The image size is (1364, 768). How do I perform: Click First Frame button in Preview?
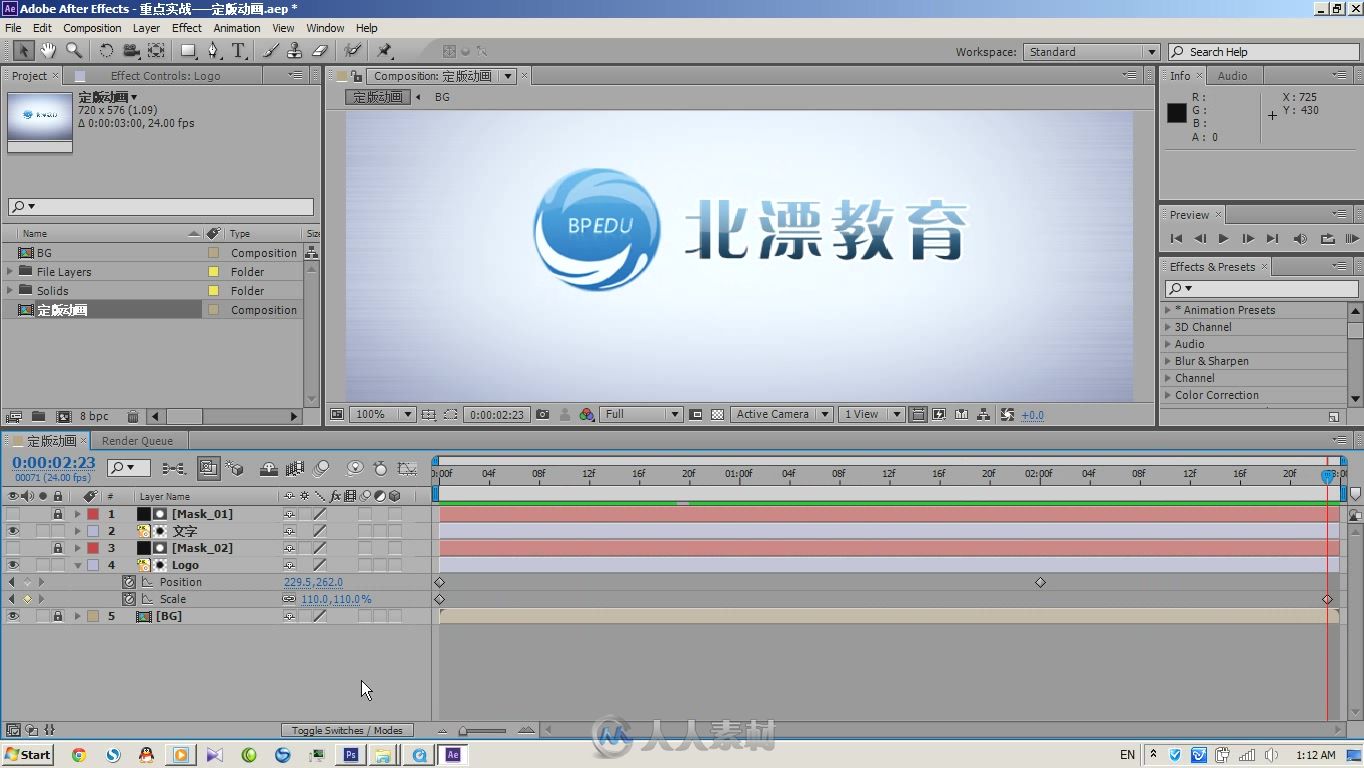coord(1176,238)
